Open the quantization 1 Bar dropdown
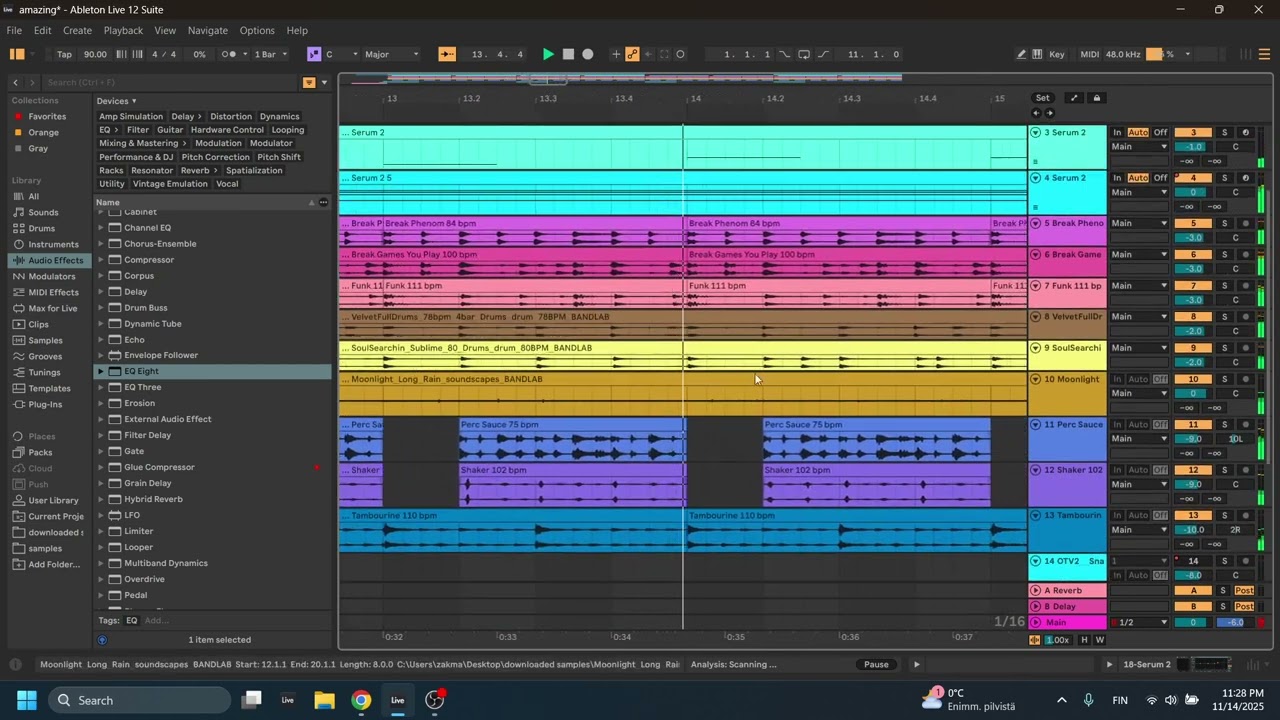The height and width of the screenshot is (720, 1280). 270,54
